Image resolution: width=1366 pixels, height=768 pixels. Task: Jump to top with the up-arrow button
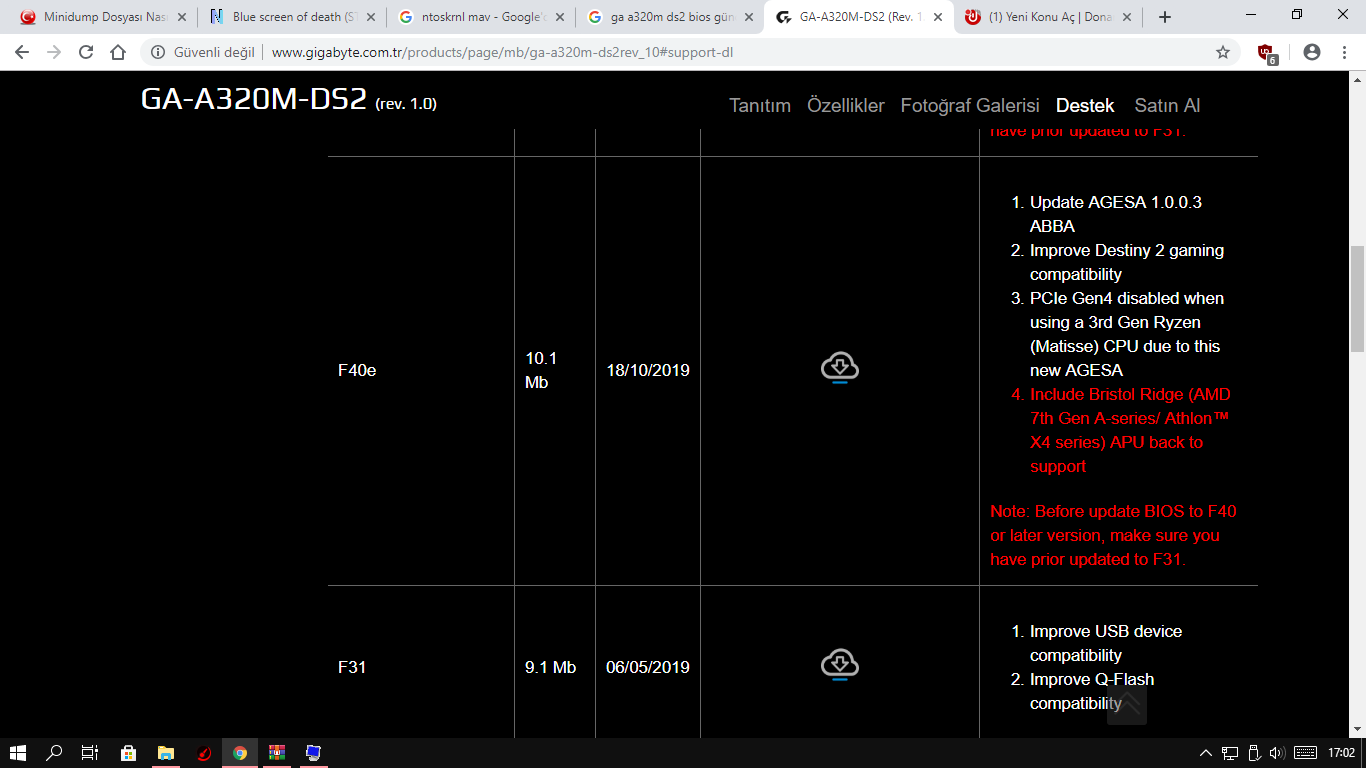coord(1126,704)
